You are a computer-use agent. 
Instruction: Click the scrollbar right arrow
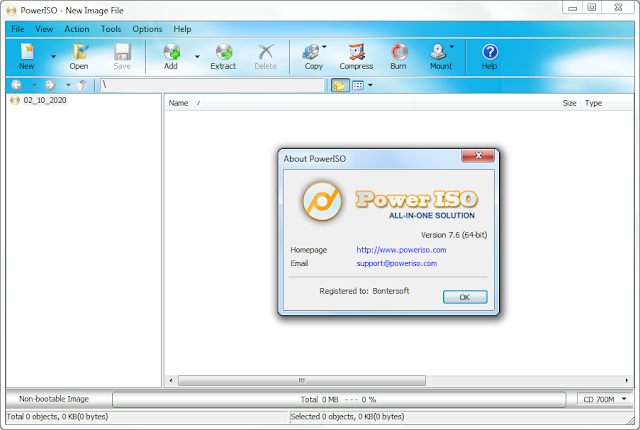[x=627, y=381]
